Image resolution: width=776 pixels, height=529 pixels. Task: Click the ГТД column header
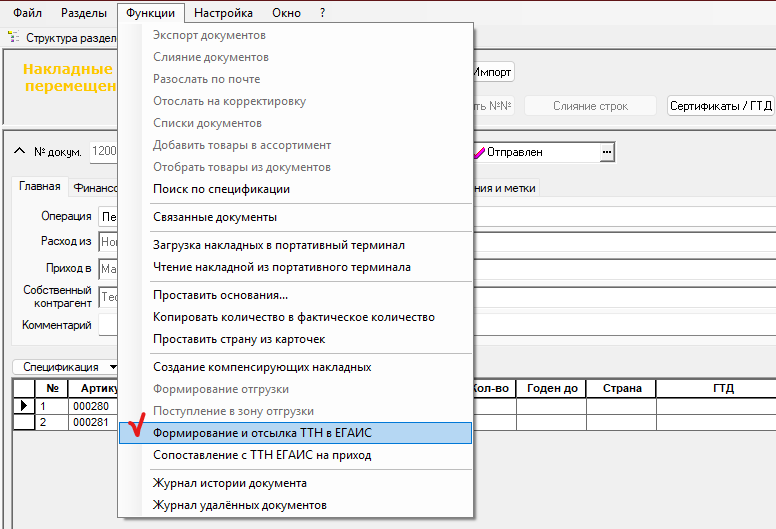click(717, 388)
